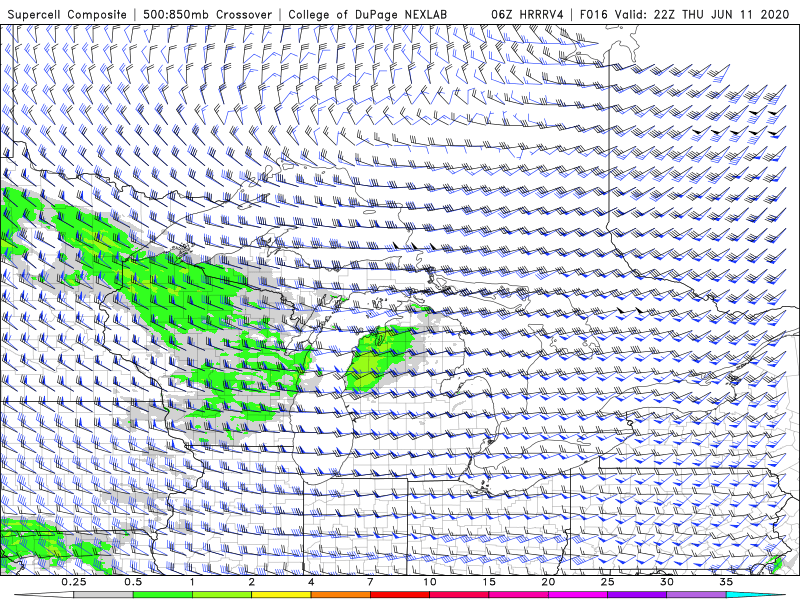
Task: Click the "35" legend value
Action: (x=726, y=582)
